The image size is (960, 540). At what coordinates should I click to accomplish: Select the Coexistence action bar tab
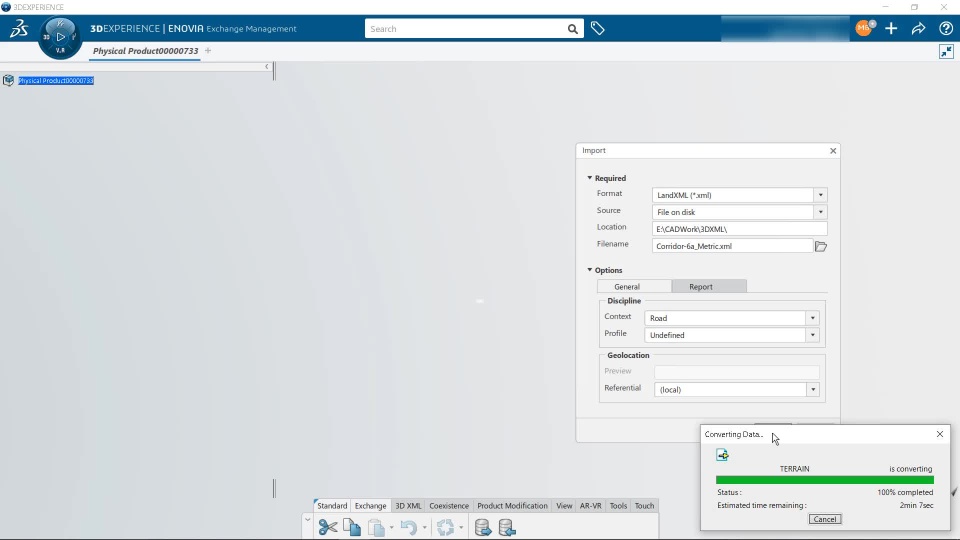point(449,506)
